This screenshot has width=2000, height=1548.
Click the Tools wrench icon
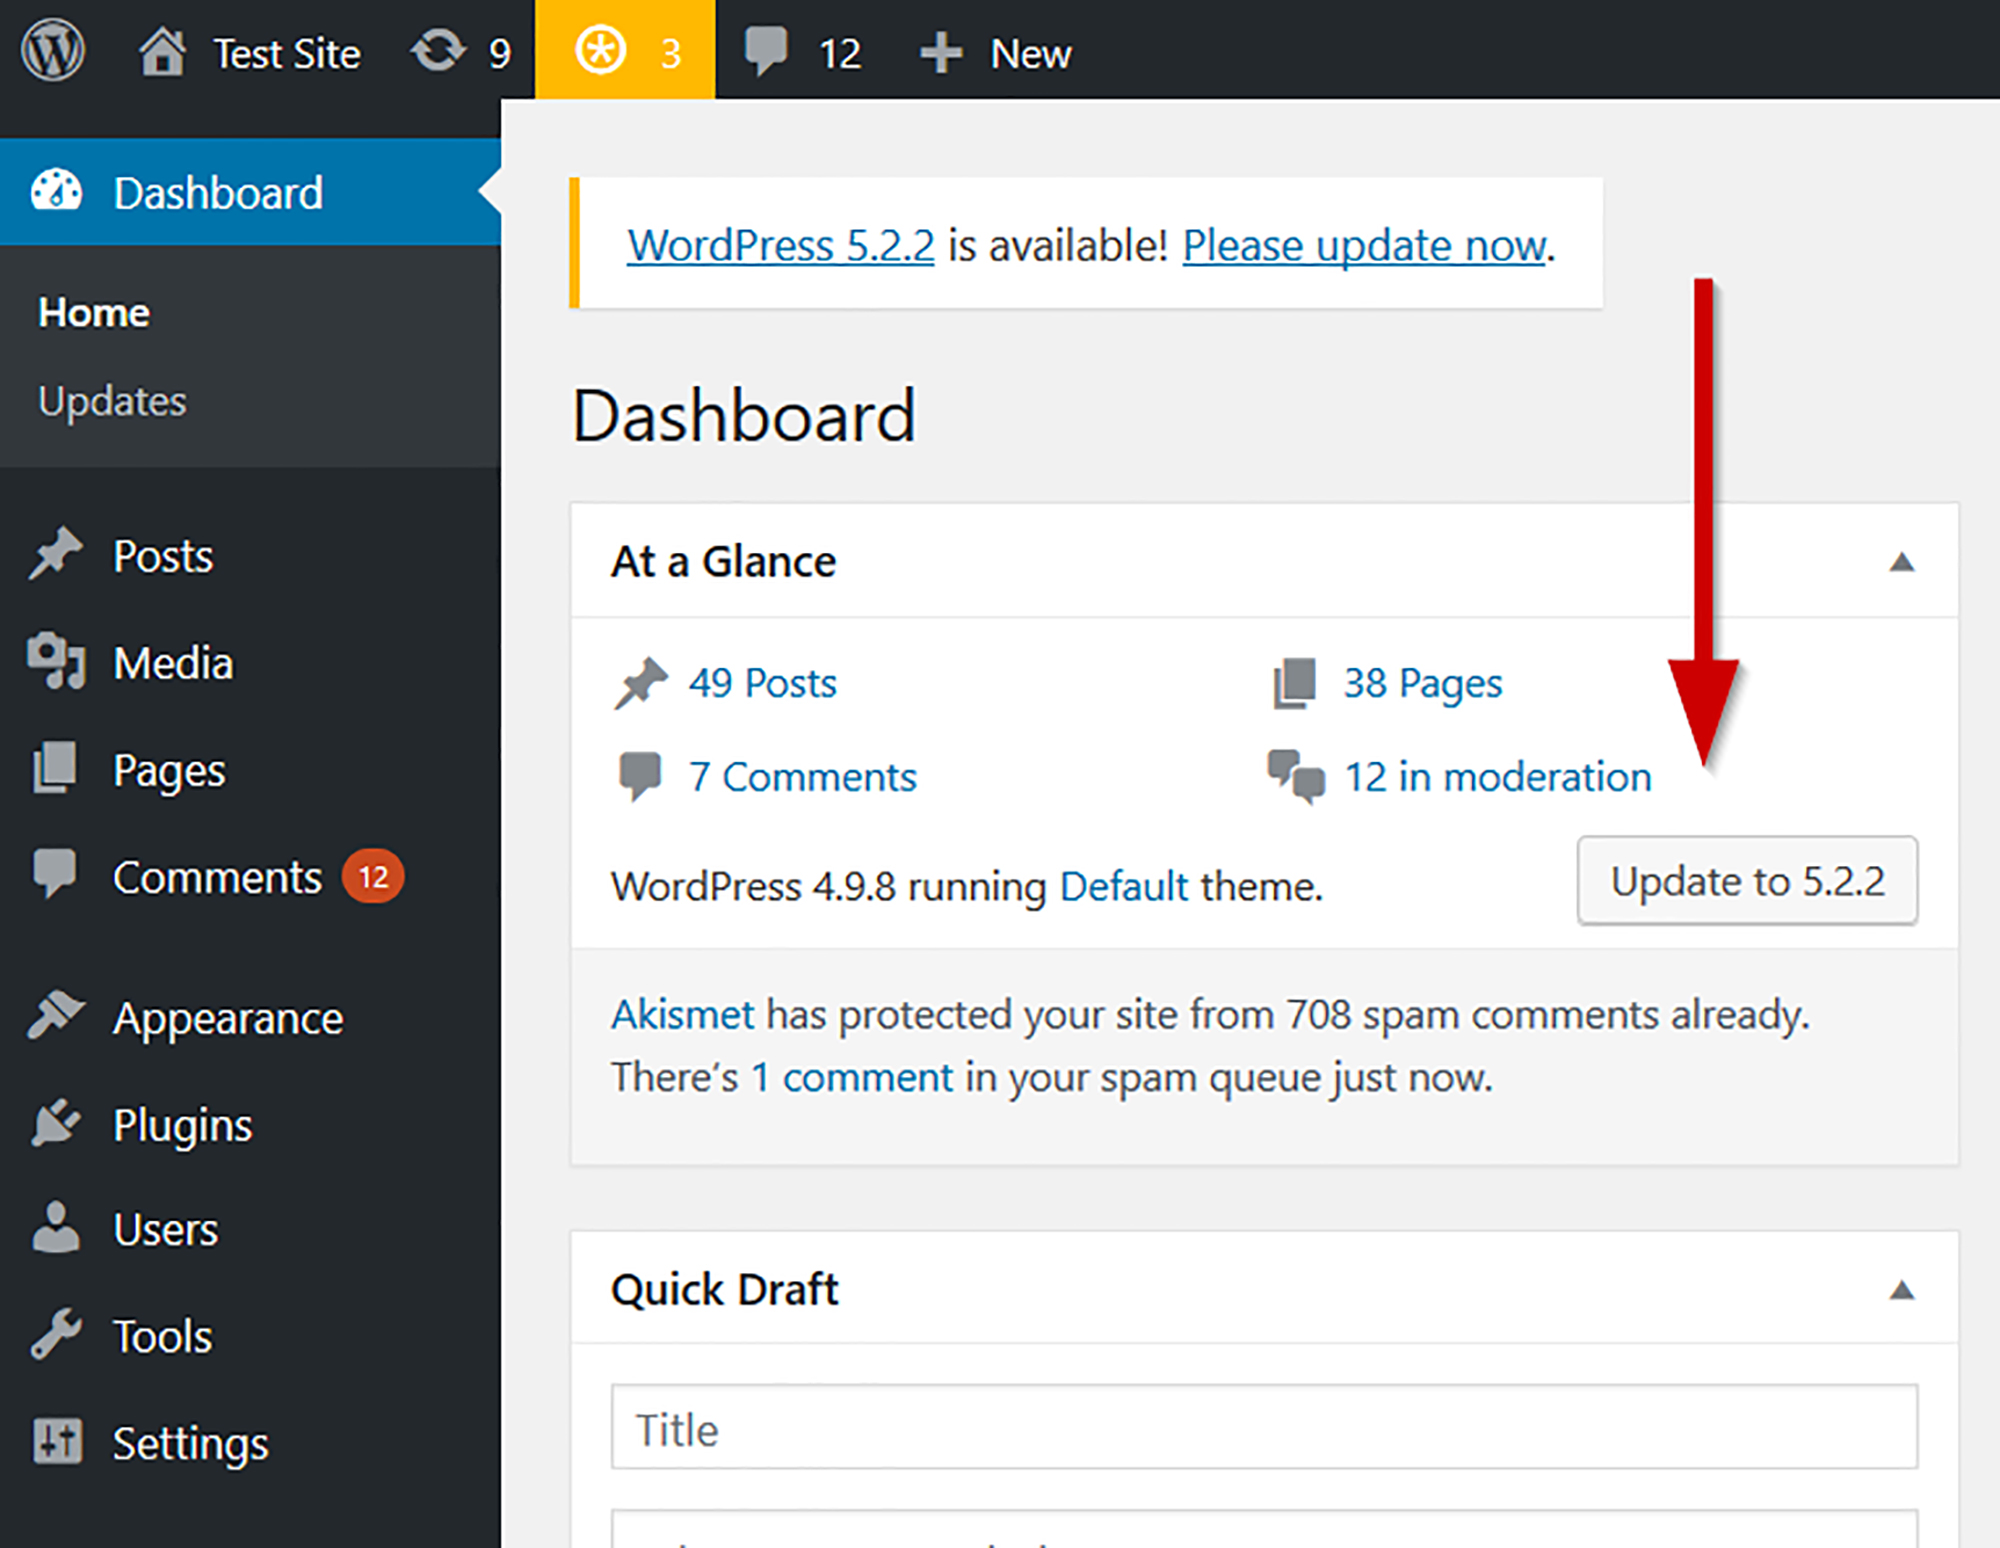point(55,1334)
